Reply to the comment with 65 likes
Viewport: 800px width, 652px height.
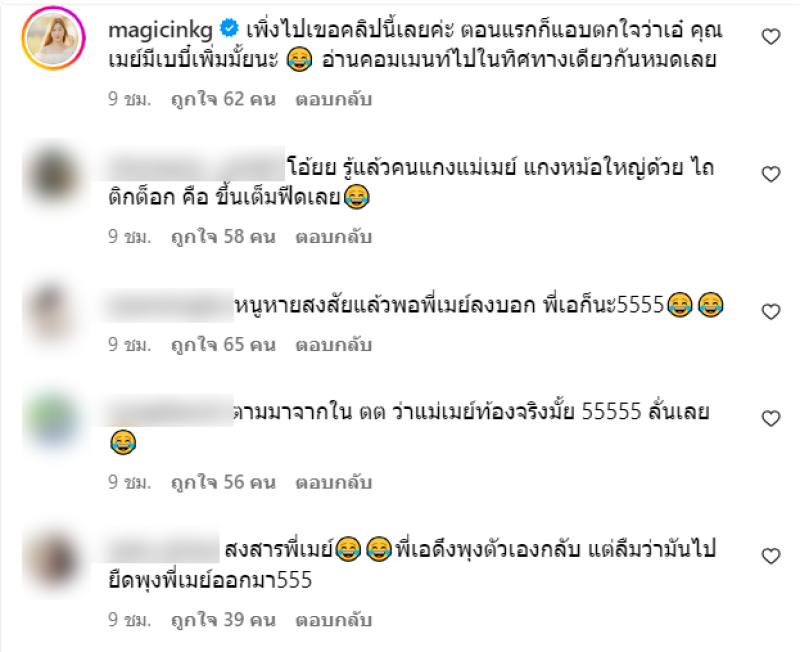(x=333, y=345)
